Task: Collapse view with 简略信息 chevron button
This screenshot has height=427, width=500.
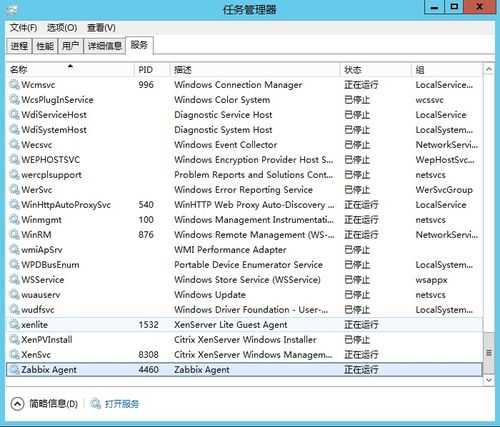Action: 17,404
